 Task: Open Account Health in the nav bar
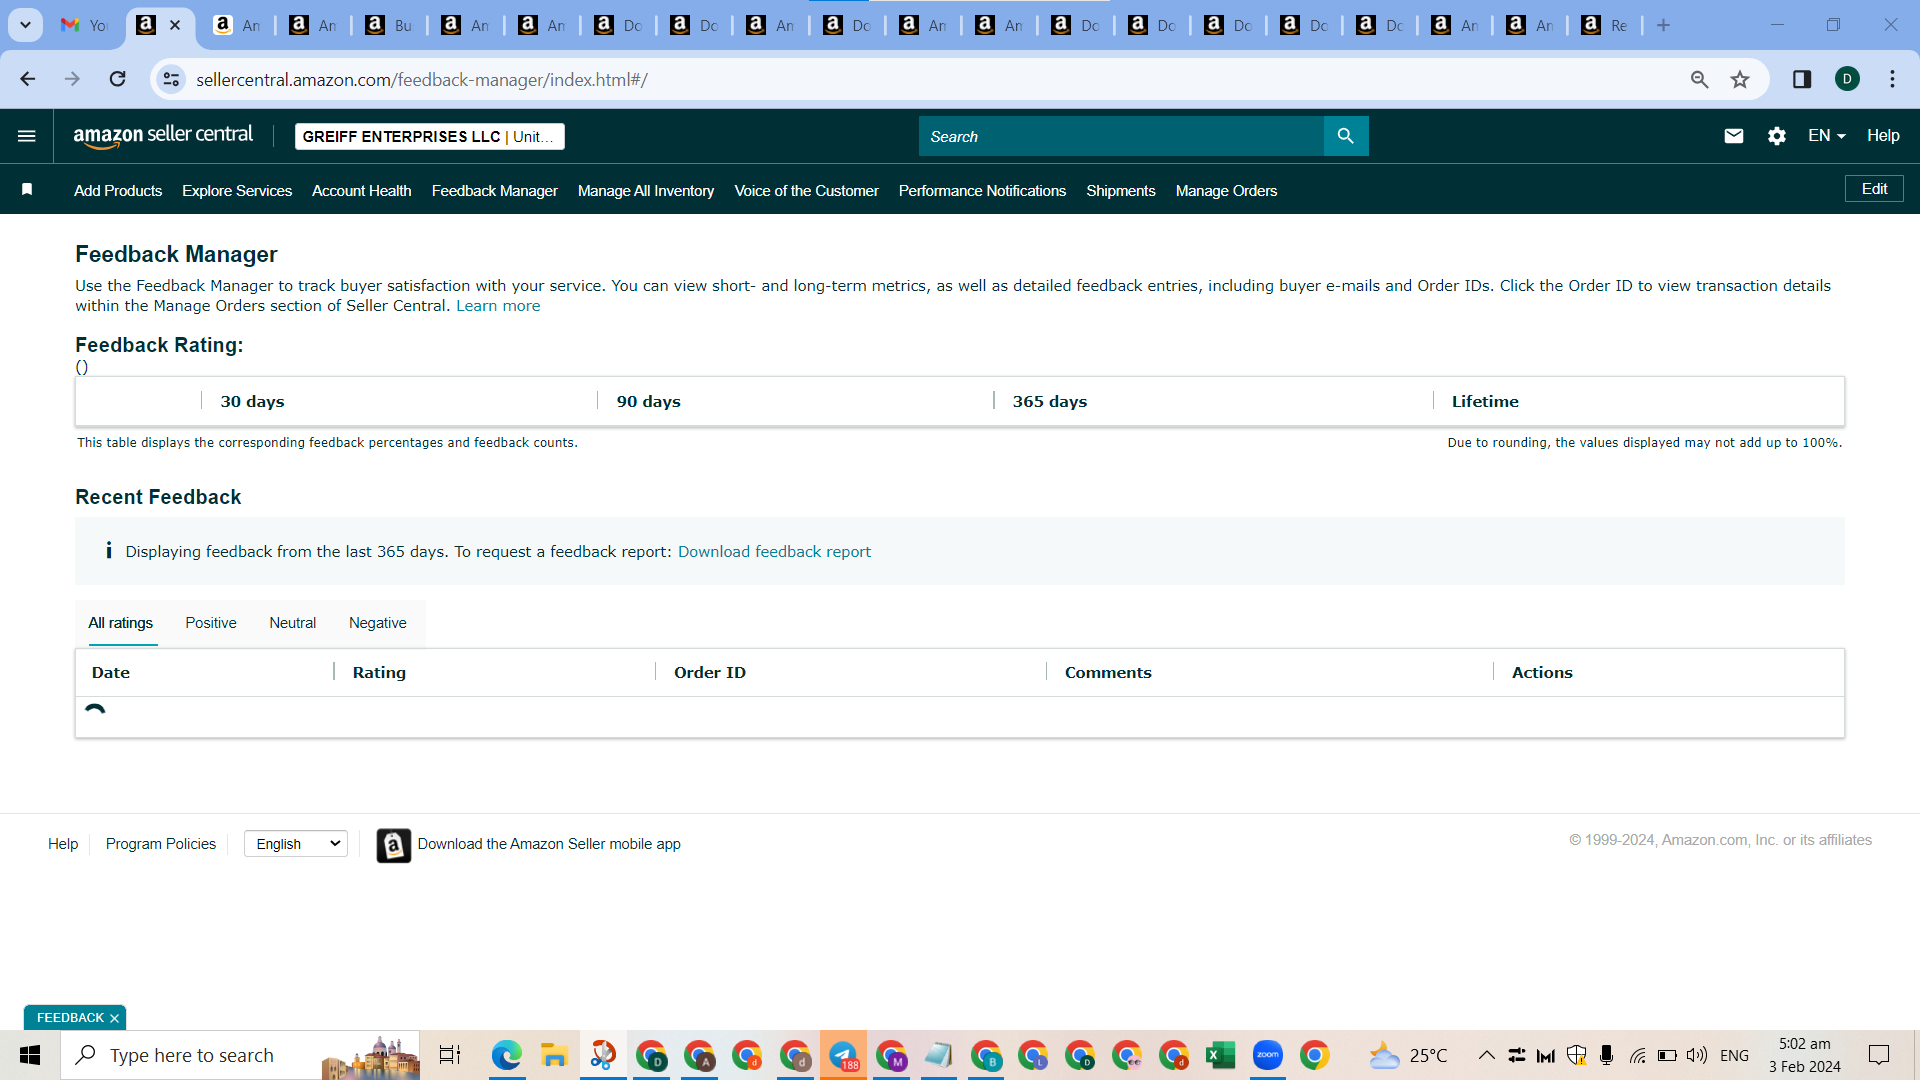tap(362, 191)
